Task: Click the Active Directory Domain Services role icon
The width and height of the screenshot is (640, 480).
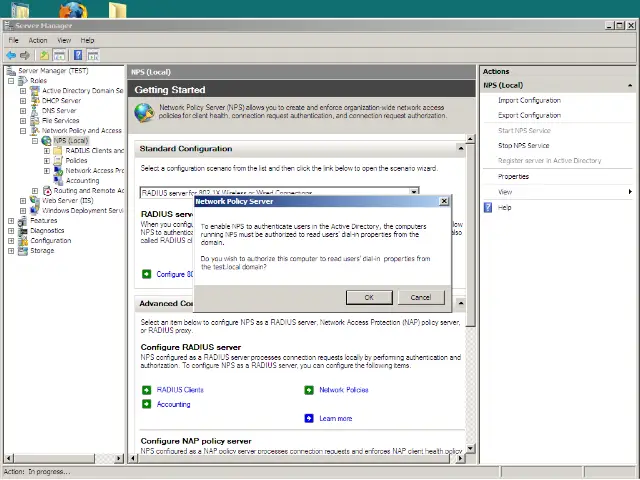Action: pos(35,91)
